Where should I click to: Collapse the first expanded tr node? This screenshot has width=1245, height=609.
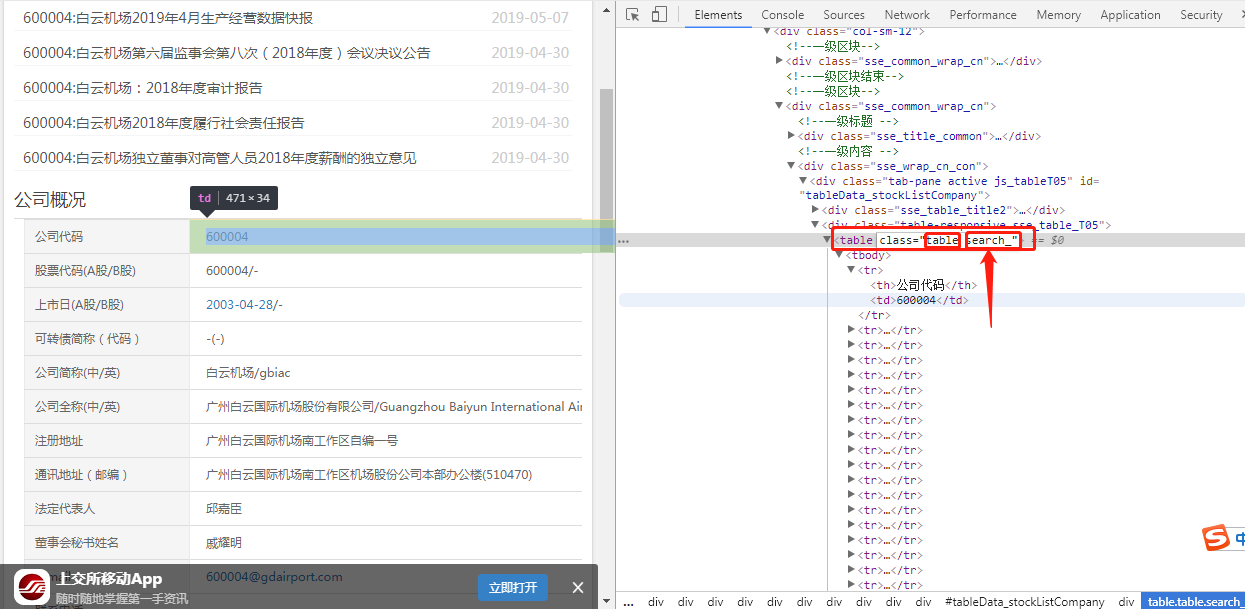point(851,271)
